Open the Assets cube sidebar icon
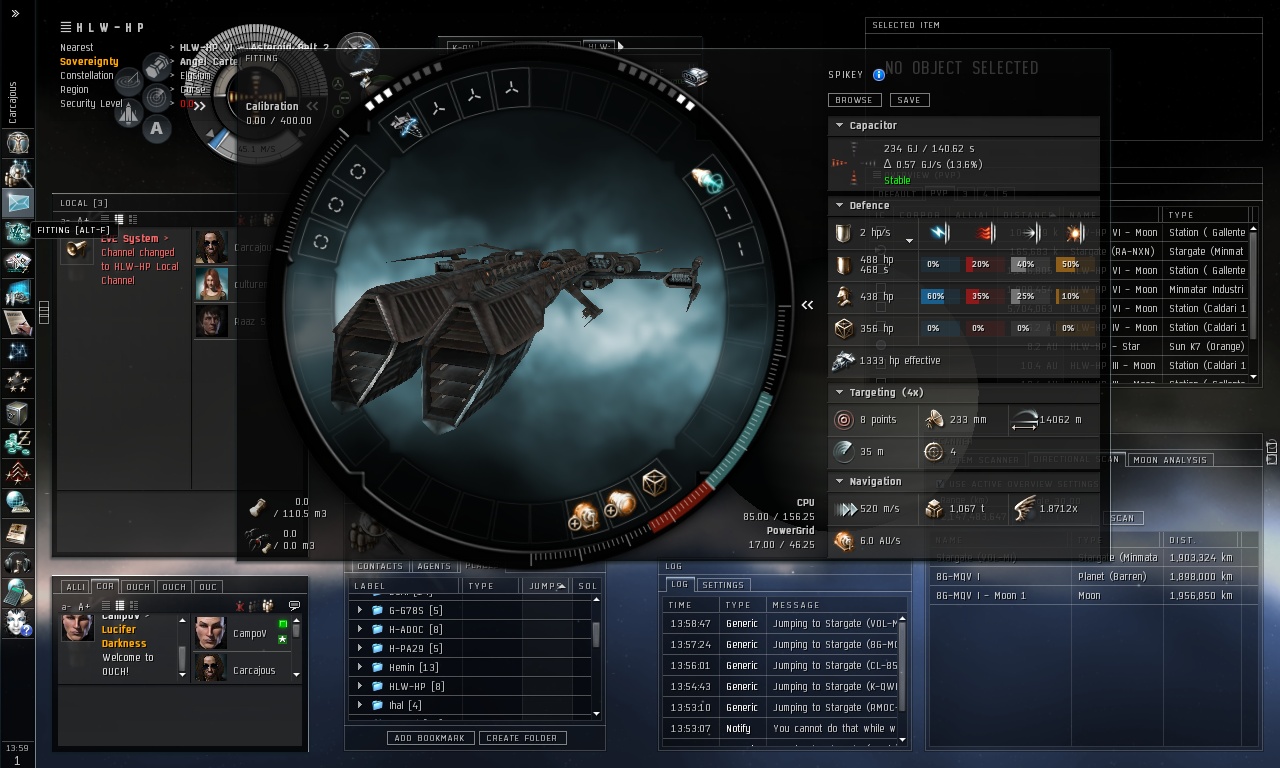 (x=18, y=413)
